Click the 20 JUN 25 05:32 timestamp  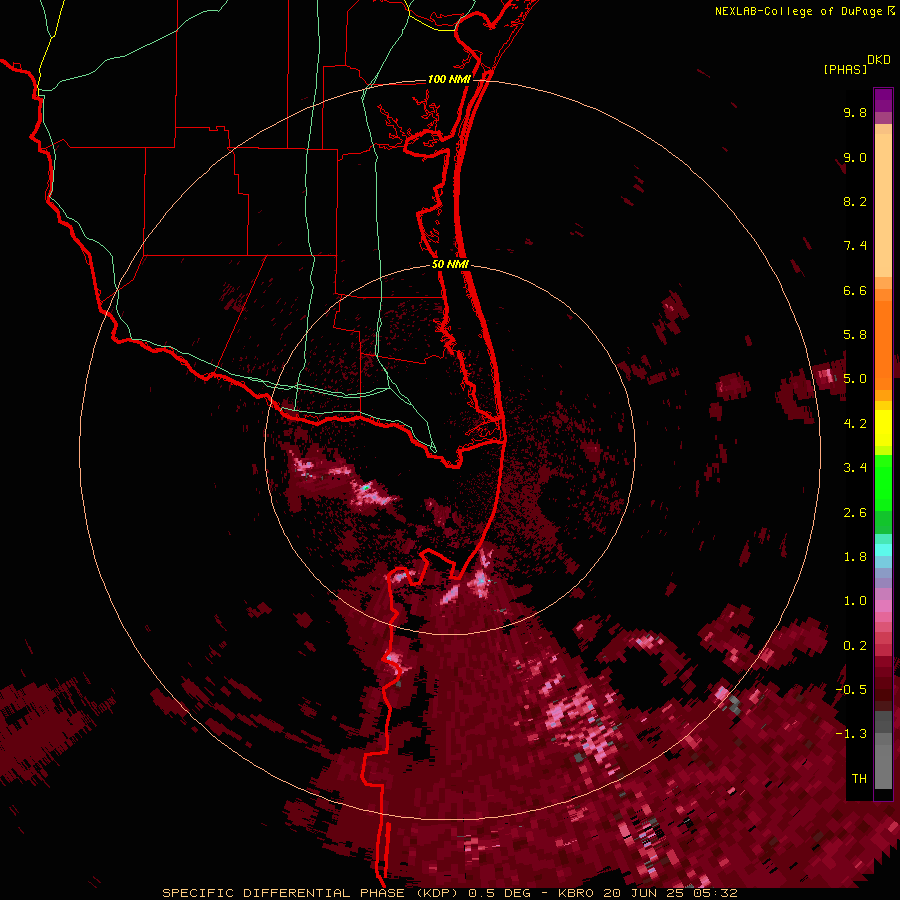pyautogui.click(x=670, y=893)
